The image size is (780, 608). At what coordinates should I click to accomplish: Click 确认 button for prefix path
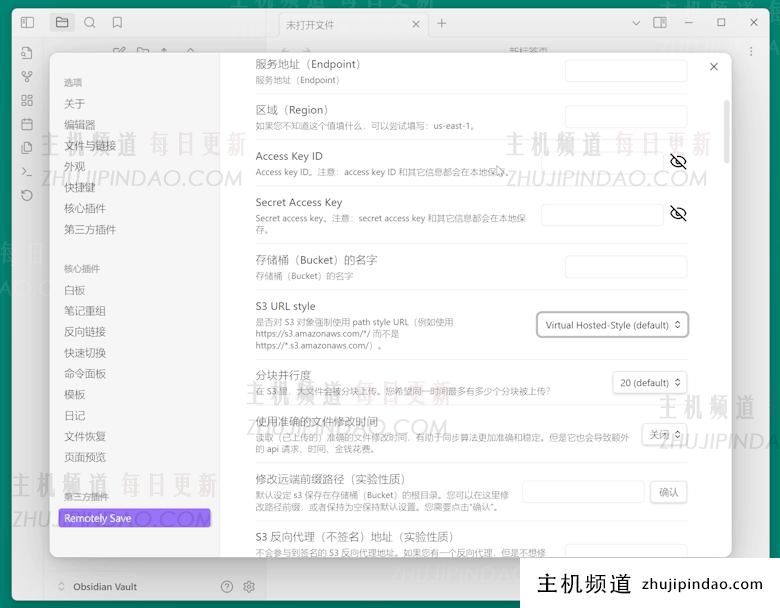point(669,493)
